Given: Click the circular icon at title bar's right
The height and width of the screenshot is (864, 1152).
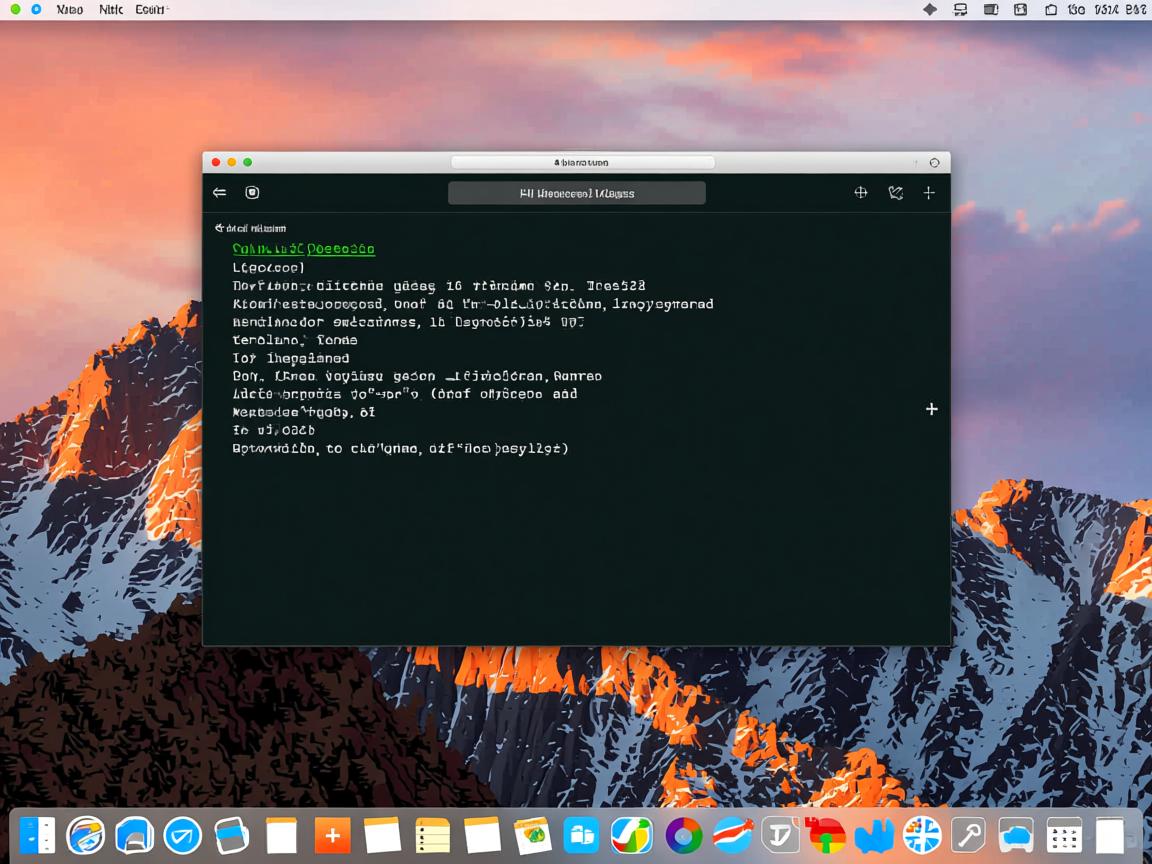Looking at the screenshot, I should pyautogui.click(x=935, y=162).
